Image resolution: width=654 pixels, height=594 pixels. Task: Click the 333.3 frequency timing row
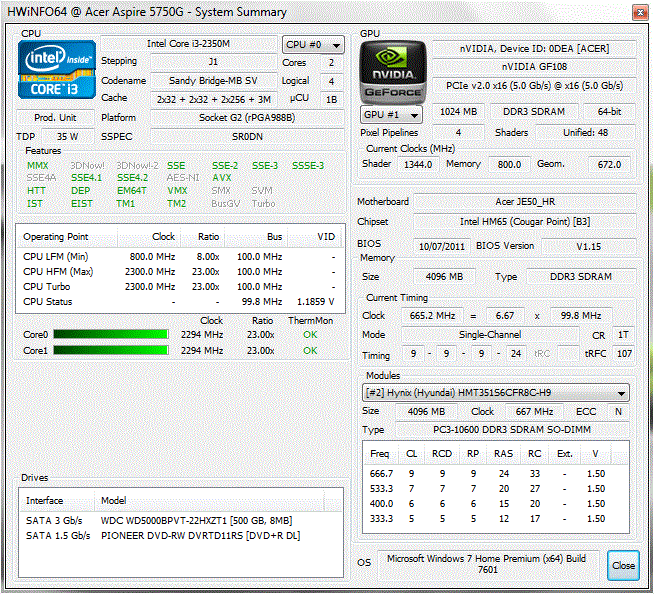(496, 518)
